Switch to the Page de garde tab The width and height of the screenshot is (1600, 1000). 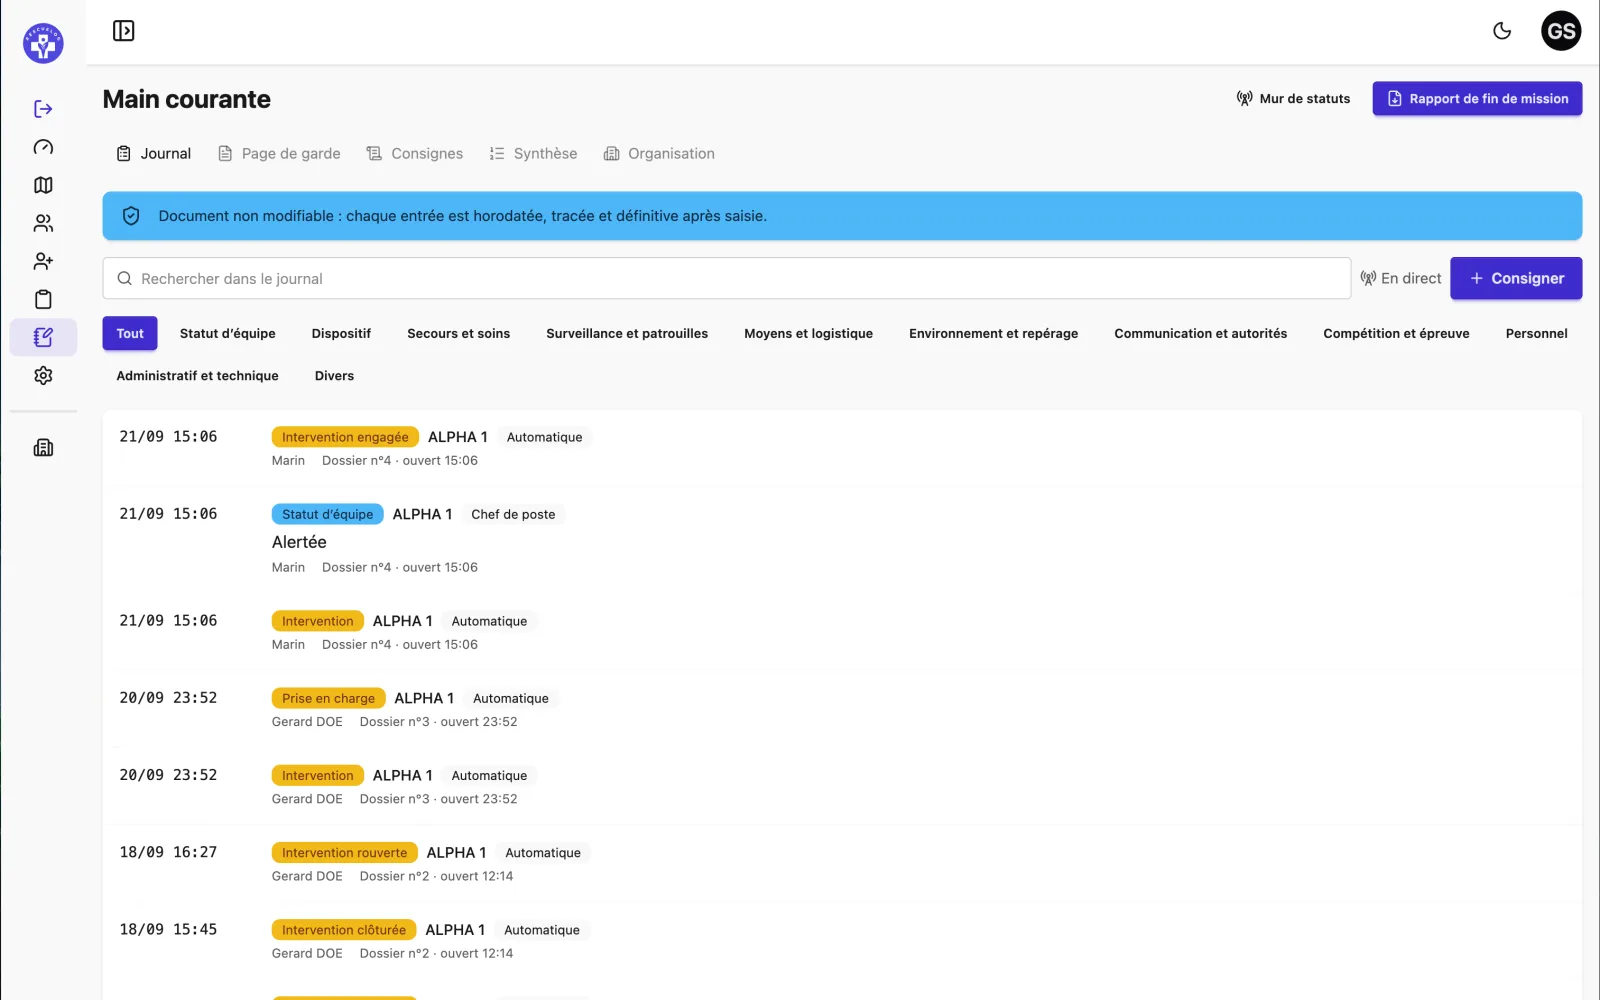pyautogui.click(x=280, y=153)
